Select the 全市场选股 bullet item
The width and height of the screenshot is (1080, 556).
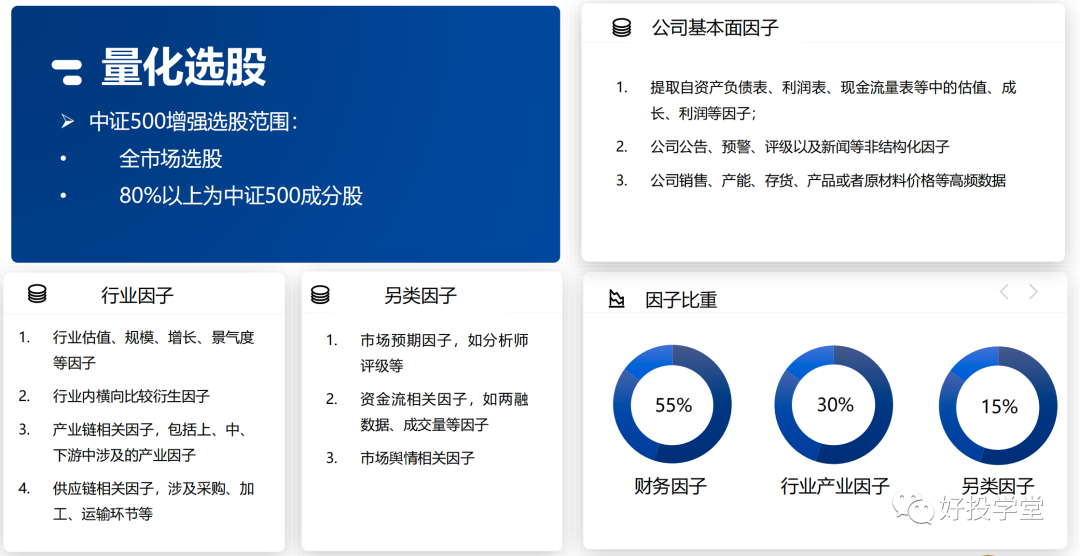(x=171, y=159)
